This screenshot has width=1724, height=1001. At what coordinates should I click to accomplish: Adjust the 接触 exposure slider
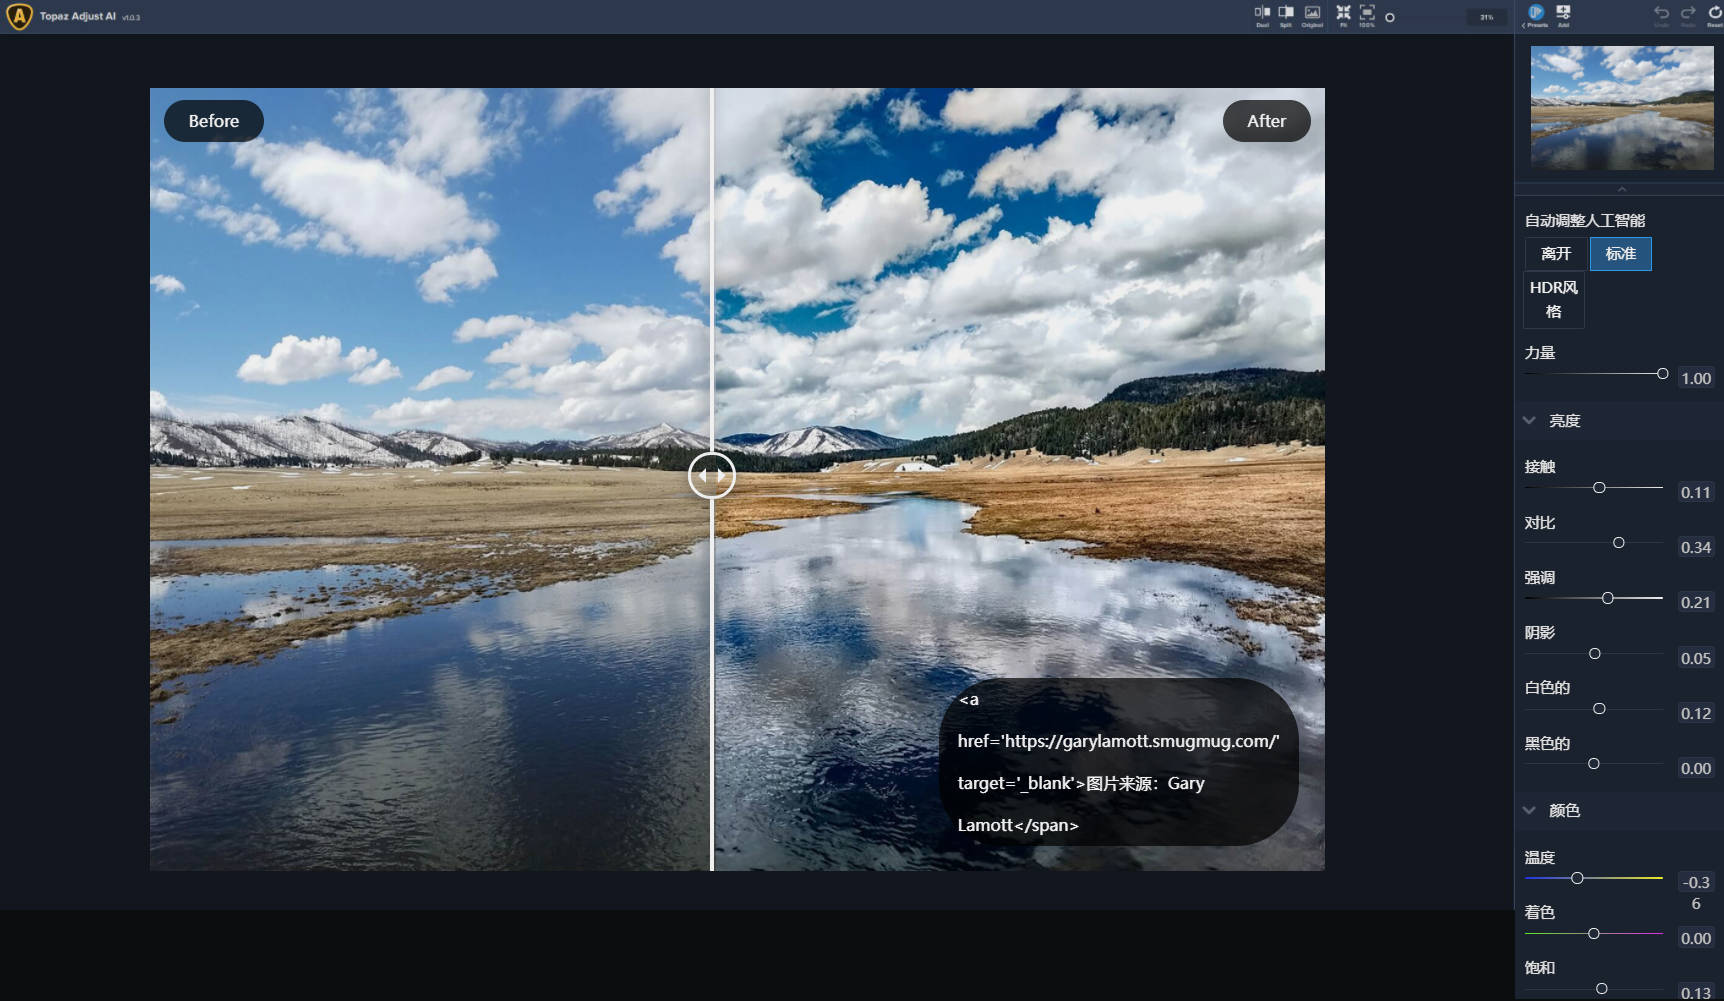[1599, 488]
